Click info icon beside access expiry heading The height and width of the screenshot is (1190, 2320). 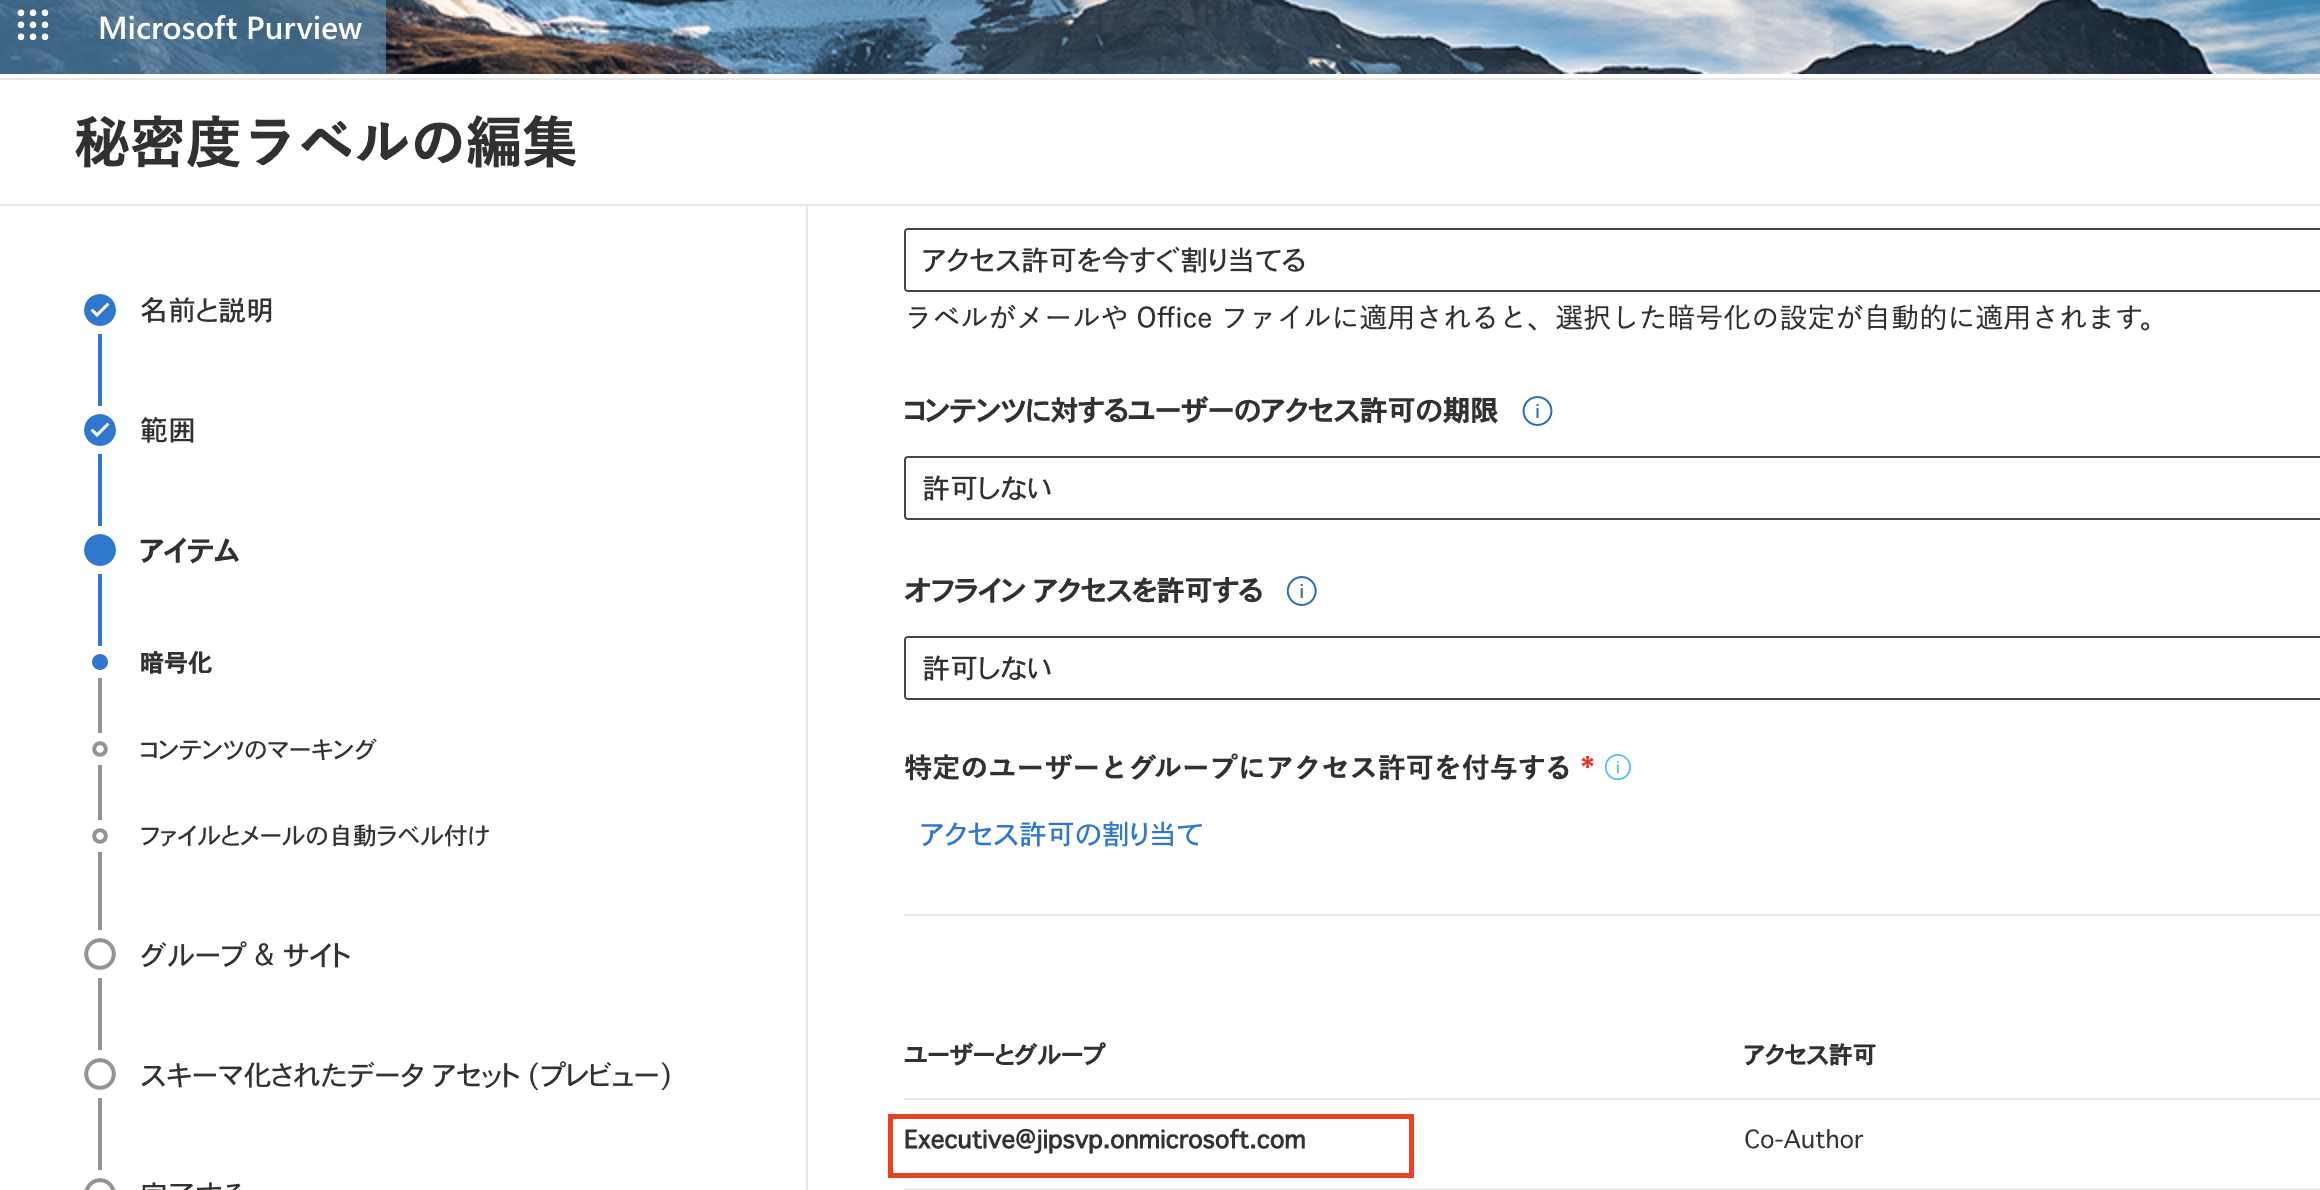tap(1537, 411)
